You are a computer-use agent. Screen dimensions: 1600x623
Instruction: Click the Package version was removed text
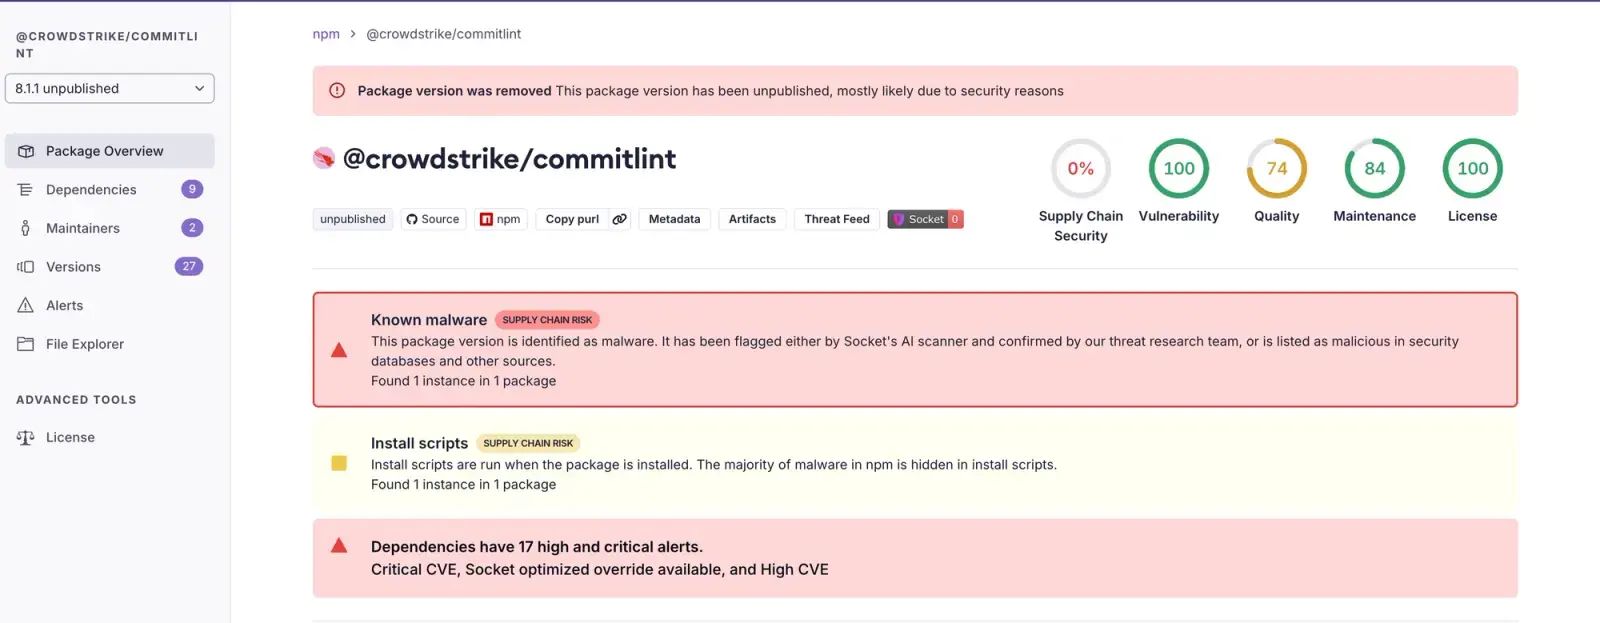(x=455, y=91)
